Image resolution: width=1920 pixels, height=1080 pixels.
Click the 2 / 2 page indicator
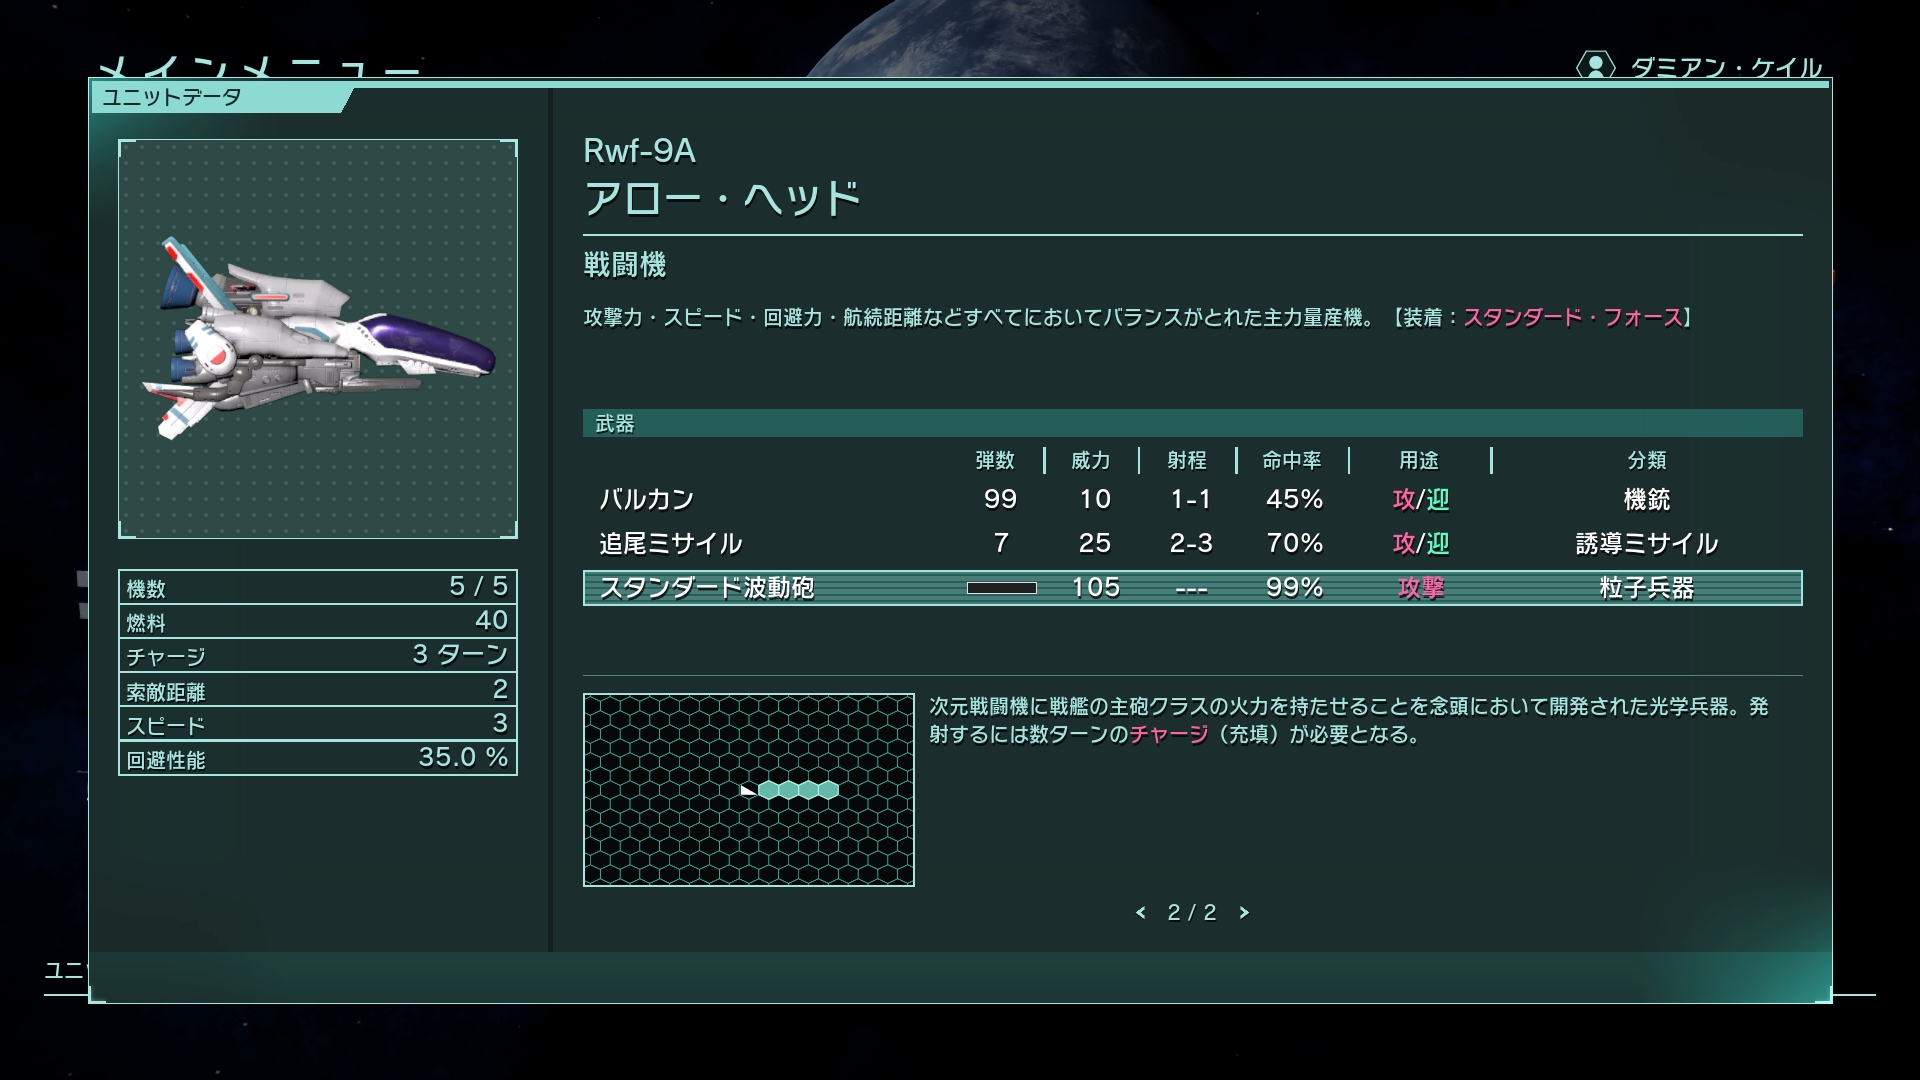(1192, 913)
